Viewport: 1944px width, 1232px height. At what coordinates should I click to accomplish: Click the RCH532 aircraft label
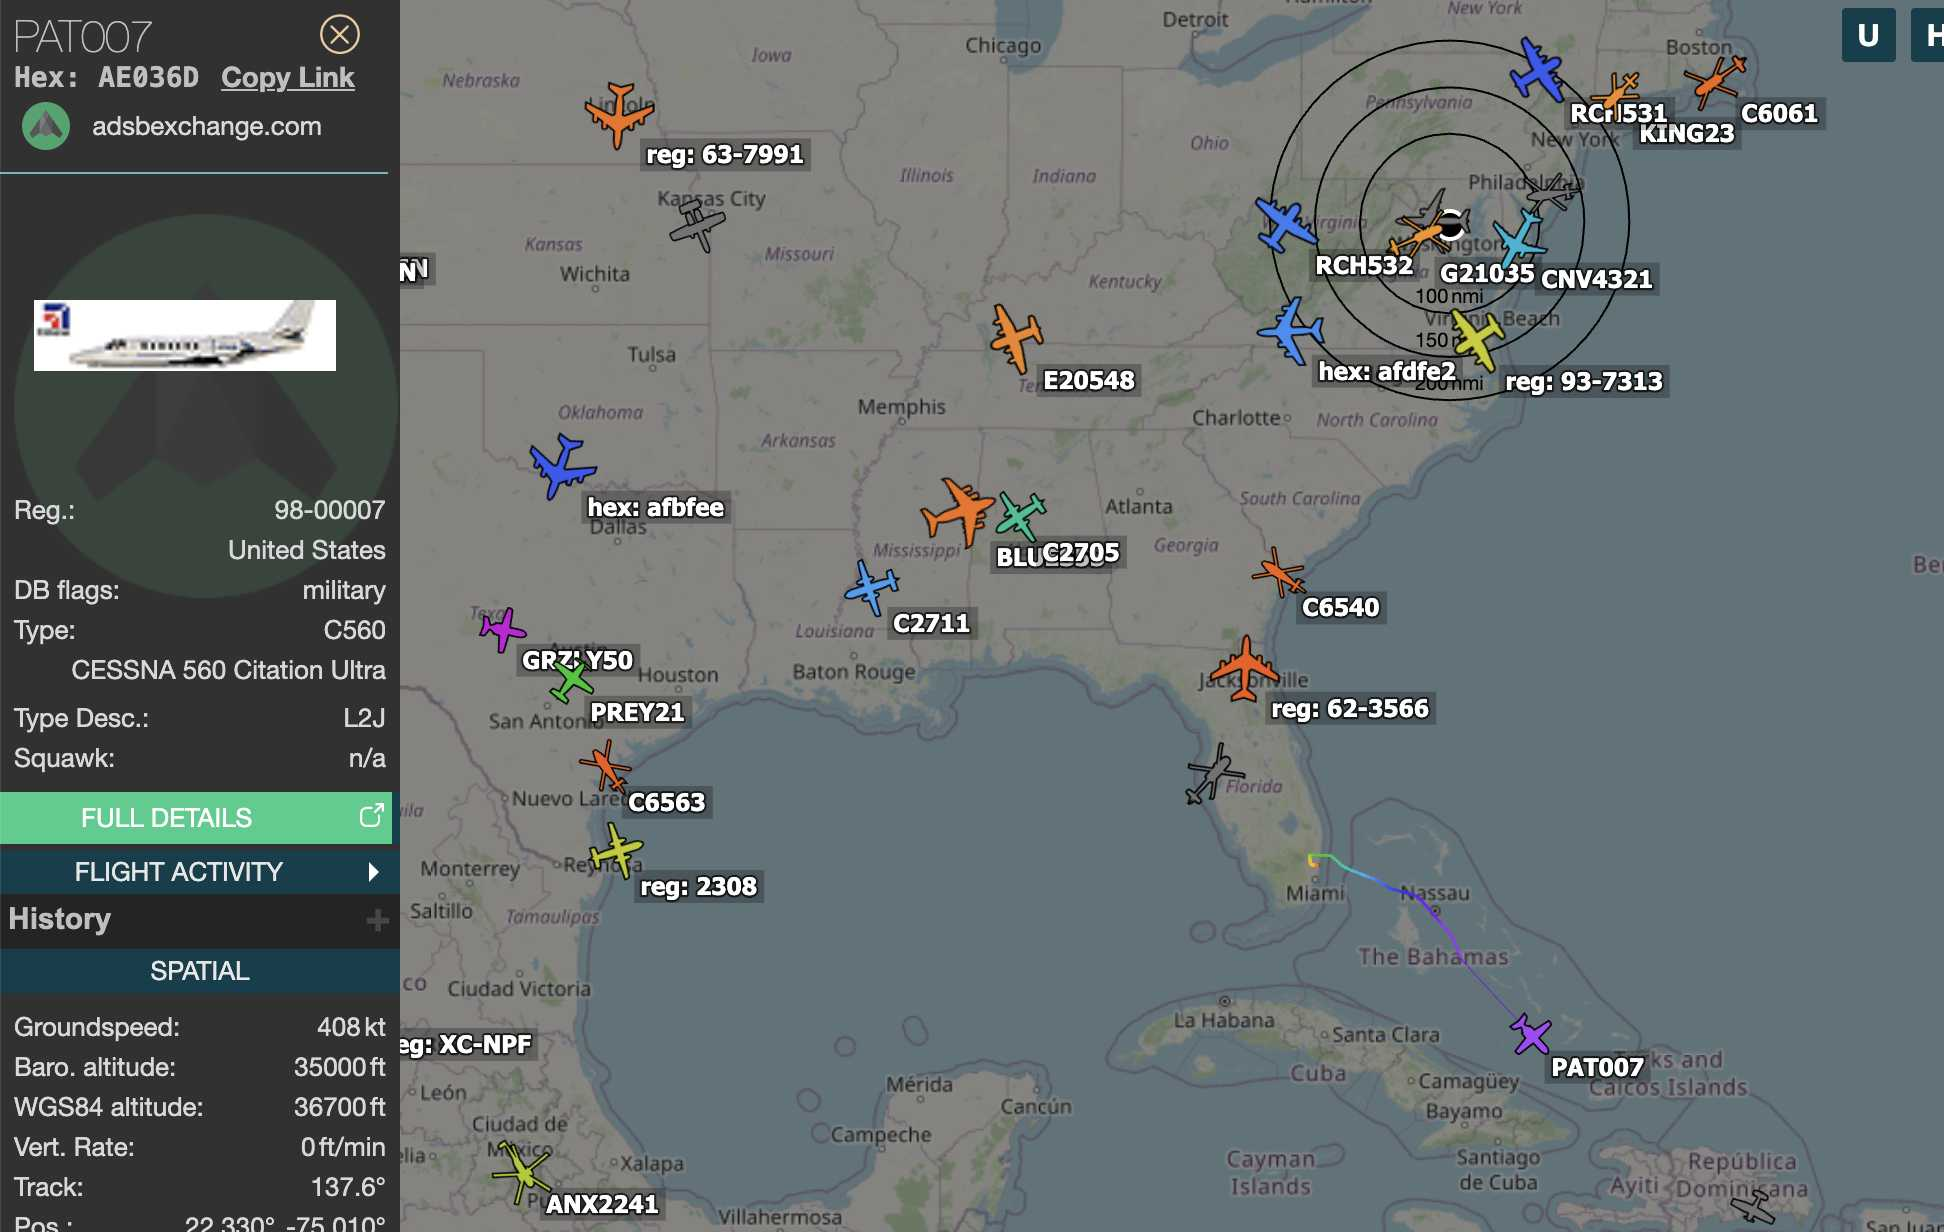tap(1363, 266)
